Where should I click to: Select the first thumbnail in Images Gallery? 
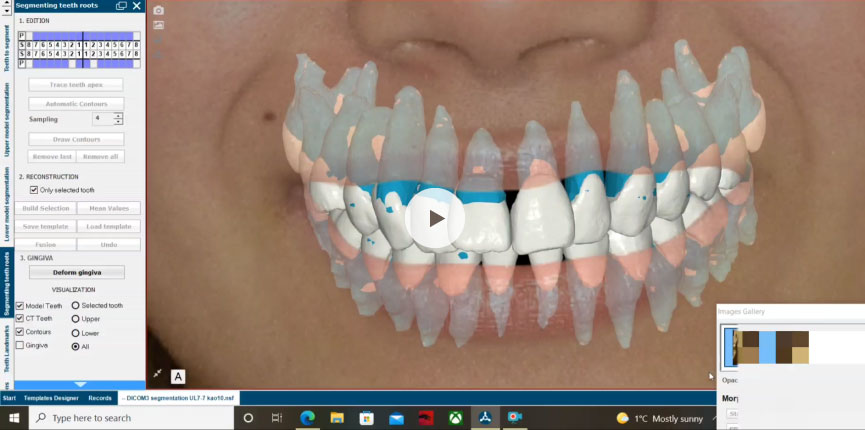point(730,347)
